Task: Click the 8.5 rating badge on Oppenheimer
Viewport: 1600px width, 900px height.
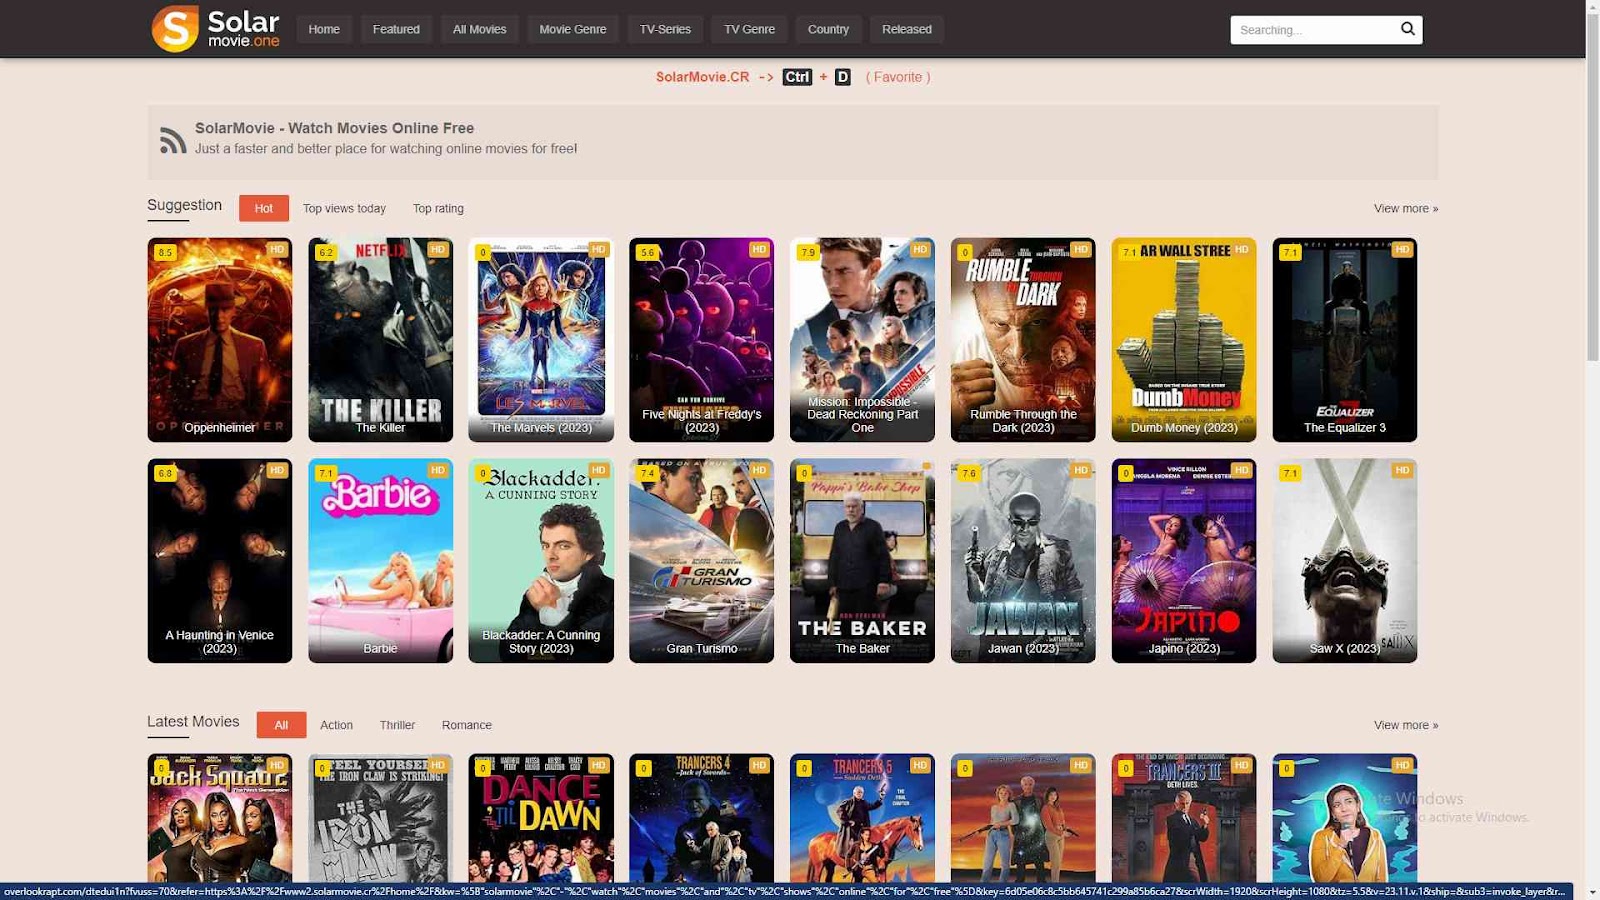Action: tap(165, 253)
